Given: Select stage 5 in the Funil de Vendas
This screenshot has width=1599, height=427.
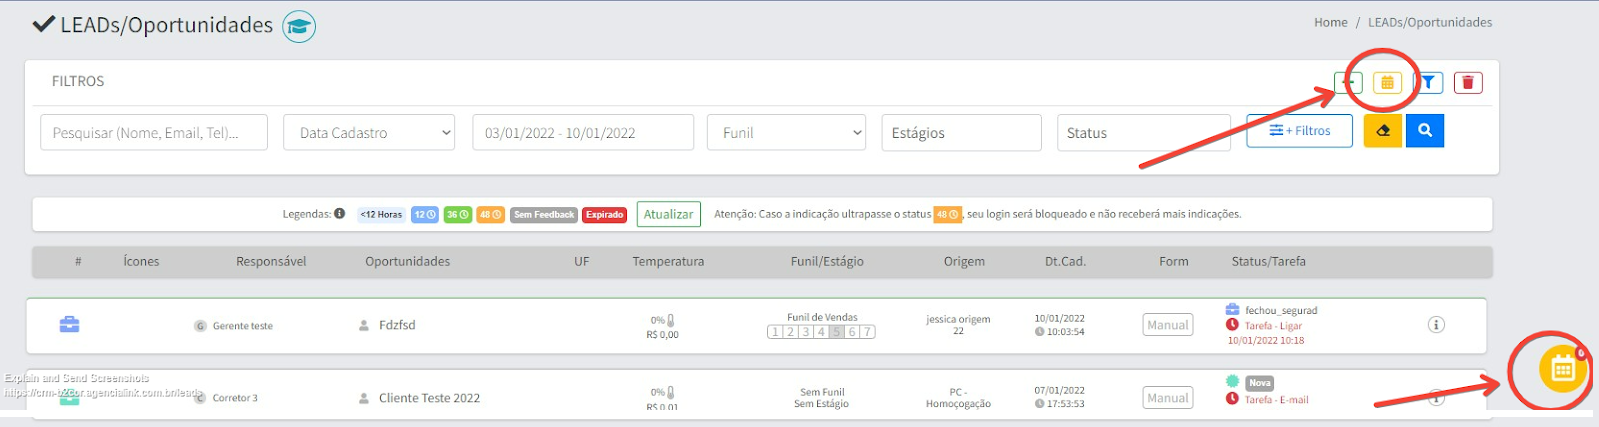Looking at the screenshot, I should (x=837, y=332).
